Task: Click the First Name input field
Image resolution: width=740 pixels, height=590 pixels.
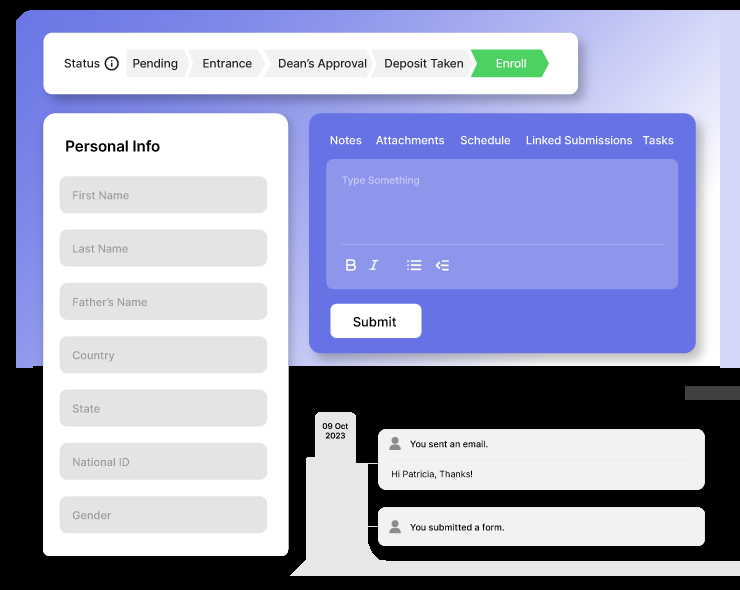Action: [x=163, y=195]
